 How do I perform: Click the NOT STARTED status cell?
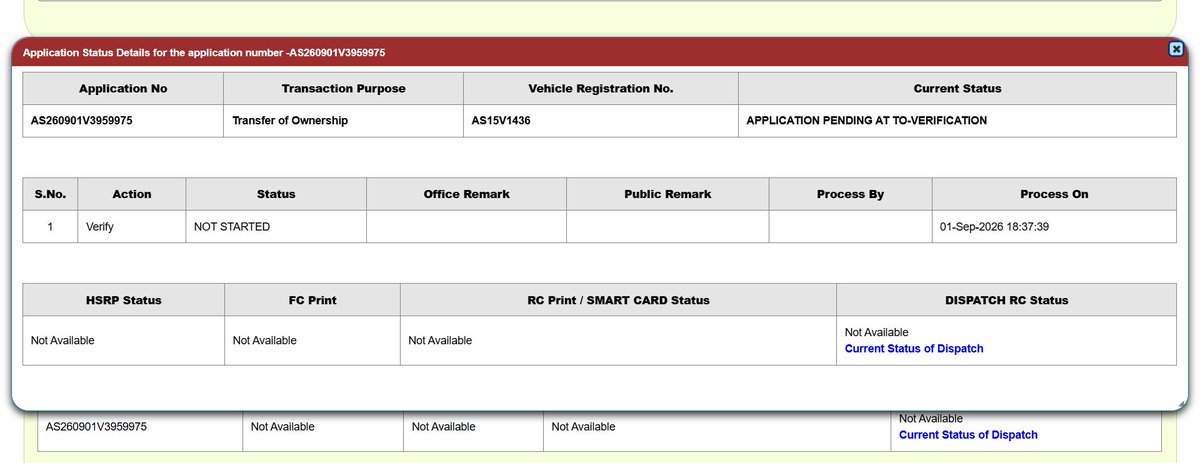(x=276, y=227)
